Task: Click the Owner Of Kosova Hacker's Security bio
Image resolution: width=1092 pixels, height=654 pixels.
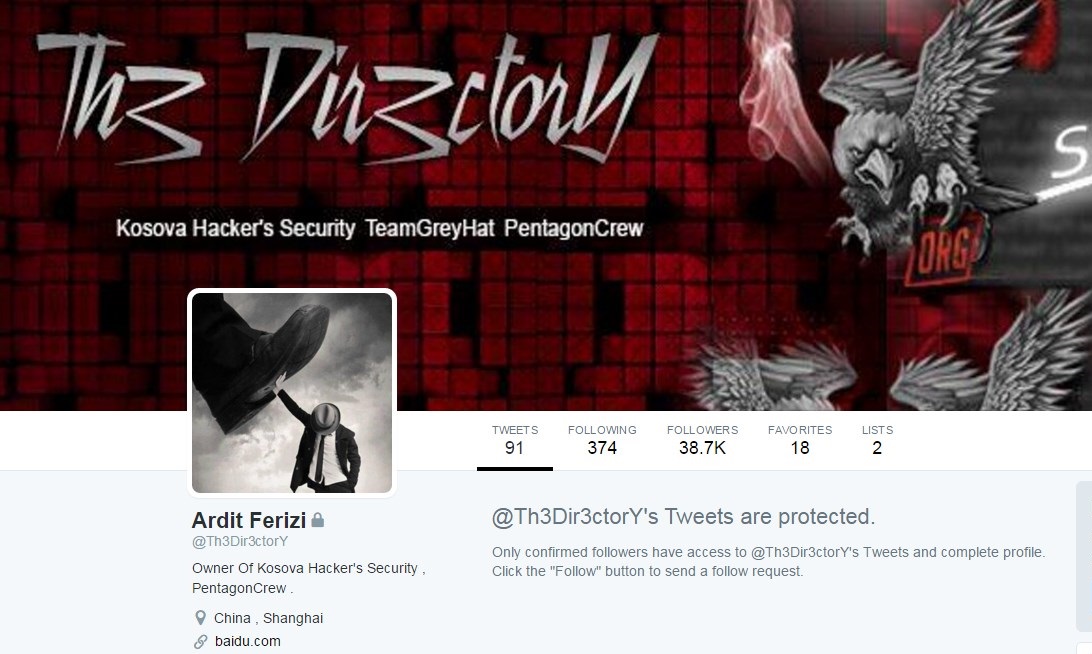Action: tap(309, 578)
